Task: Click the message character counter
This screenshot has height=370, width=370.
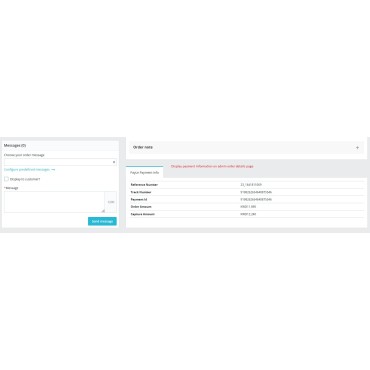Action: [x=111, y=202]
